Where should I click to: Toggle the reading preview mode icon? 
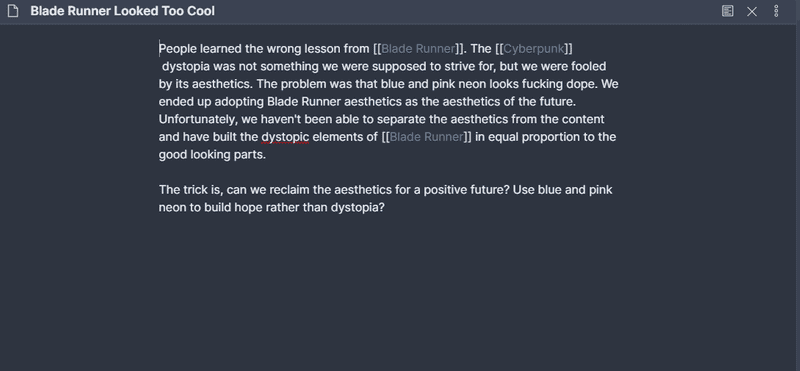pos(728,11)
